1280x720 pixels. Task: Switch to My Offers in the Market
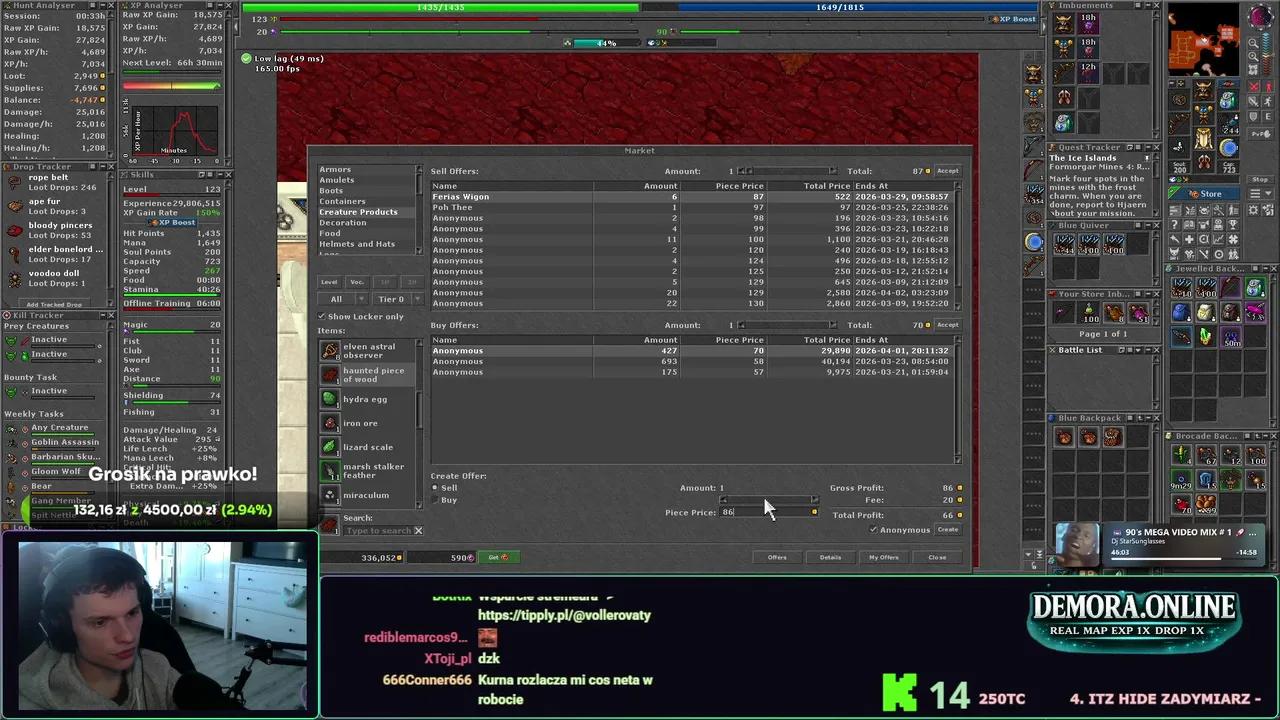(883, 557)
